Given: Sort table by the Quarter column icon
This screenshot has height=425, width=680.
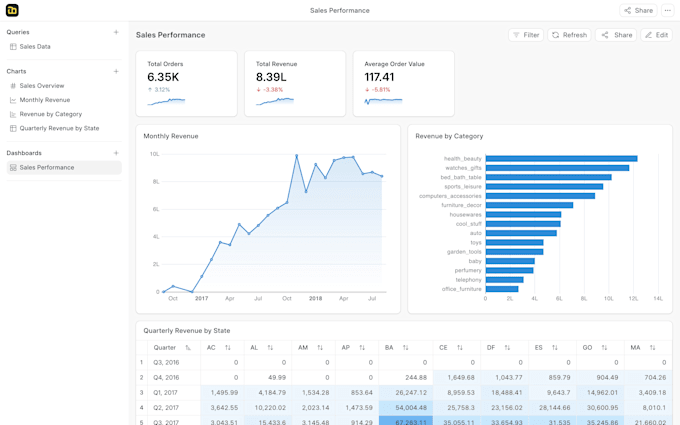Looking at the screenshot, I should tap(188, 348).
